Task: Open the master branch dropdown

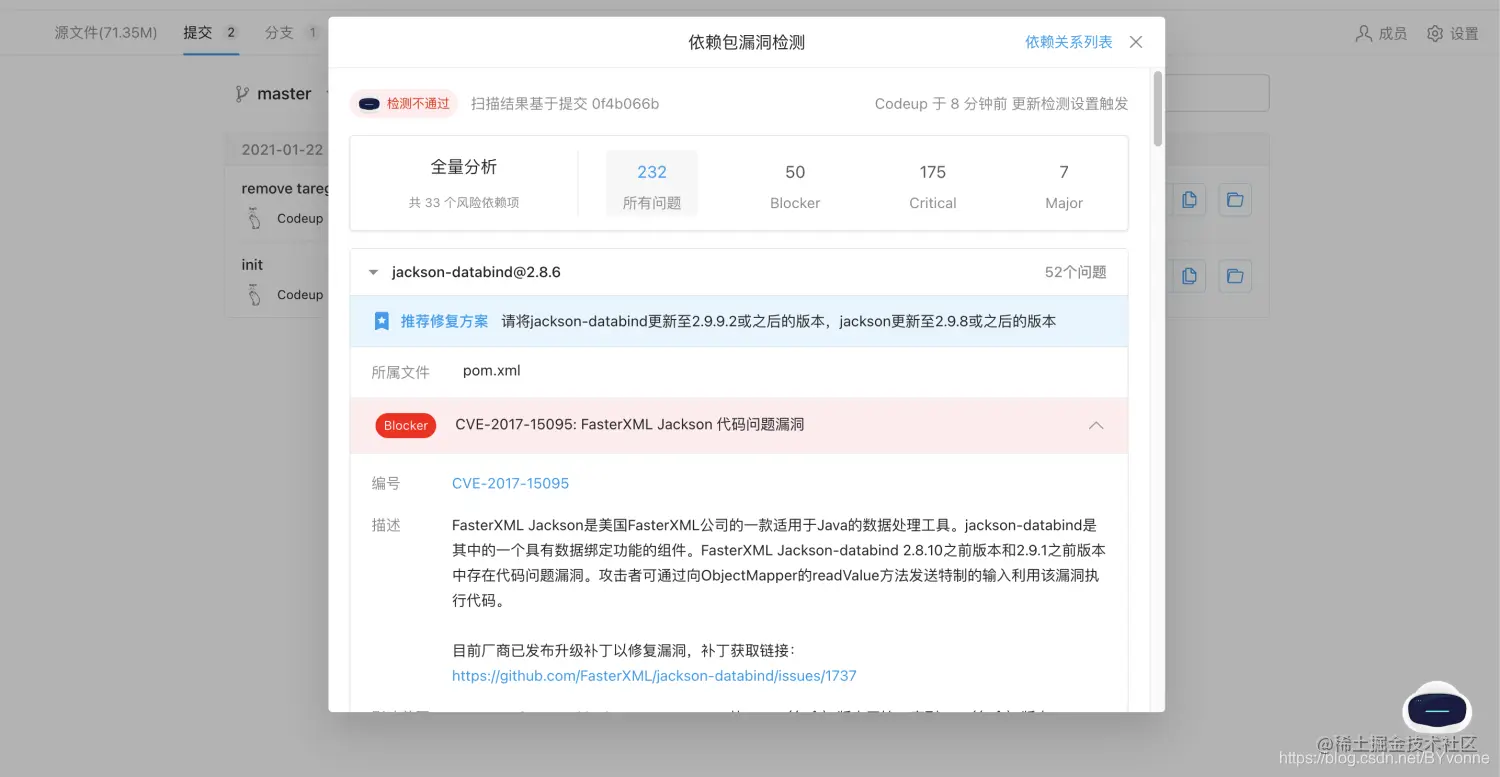Action: pos(283,92)
